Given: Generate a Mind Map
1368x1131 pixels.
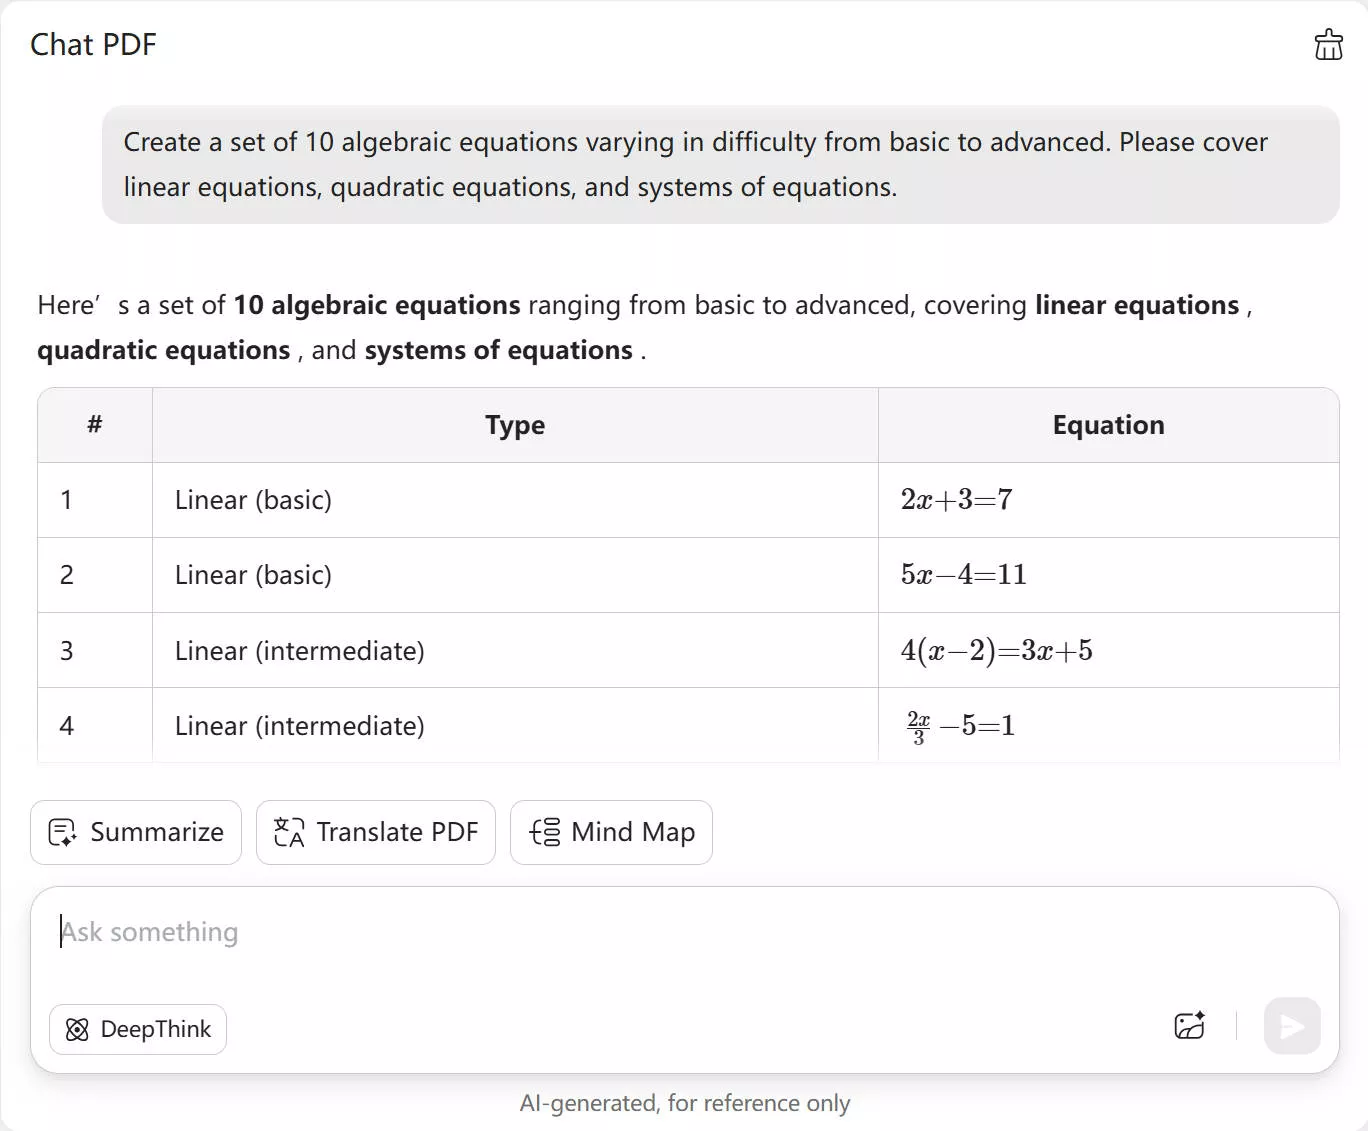Looking at the screenshot, I should point(611,832).
